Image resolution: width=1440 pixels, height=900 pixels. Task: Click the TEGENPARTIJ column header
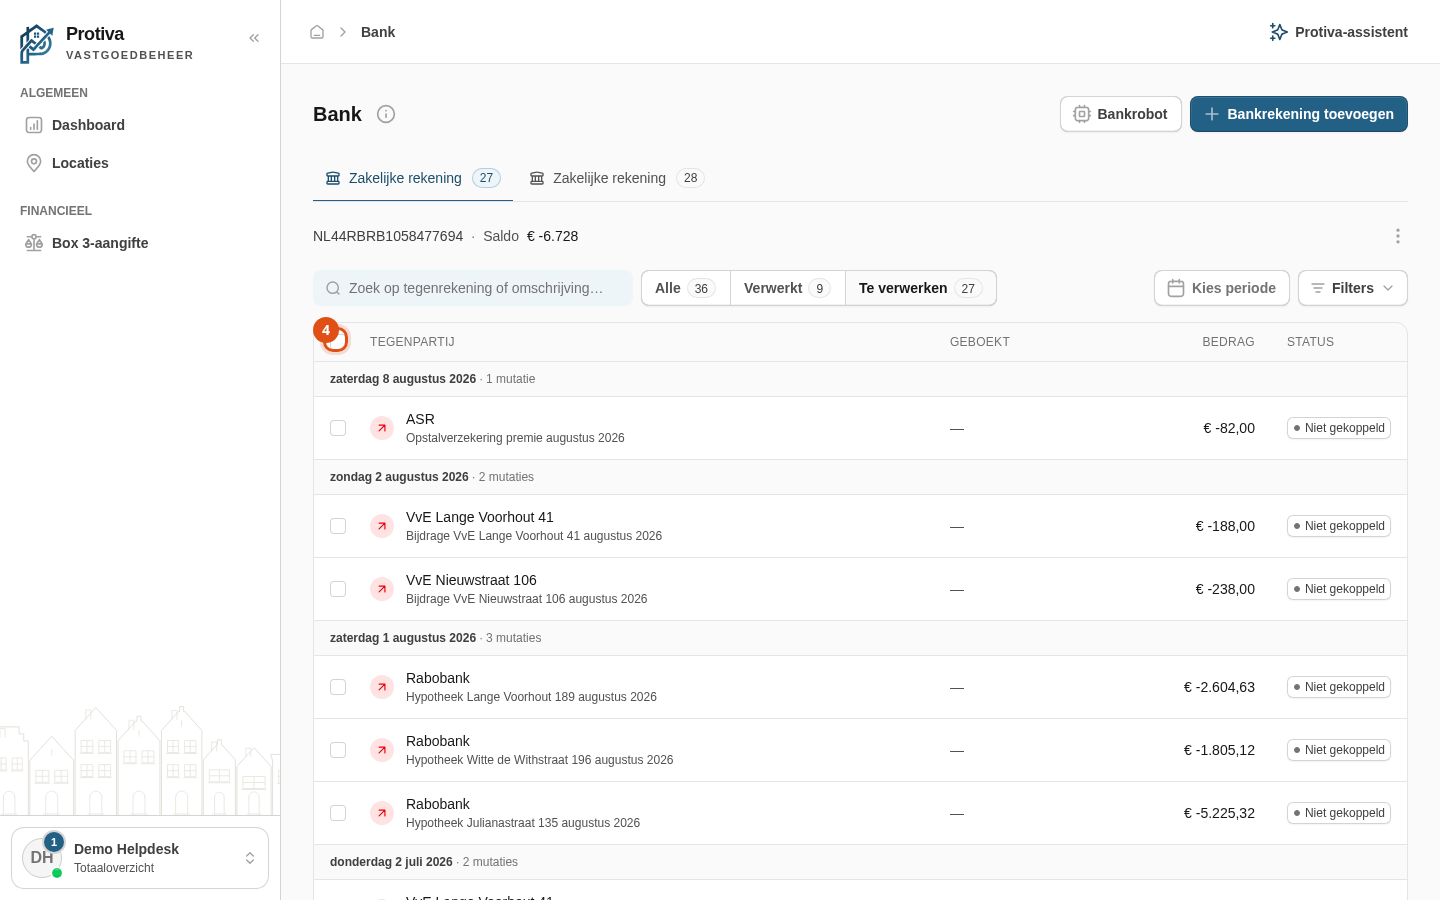tap(412, 342)
